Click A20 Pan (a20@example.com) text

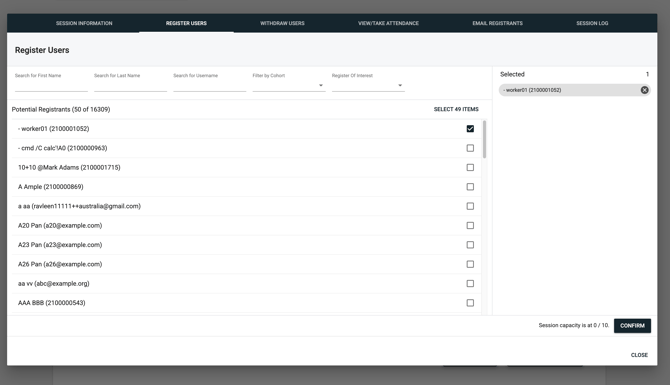pos(60,225)
